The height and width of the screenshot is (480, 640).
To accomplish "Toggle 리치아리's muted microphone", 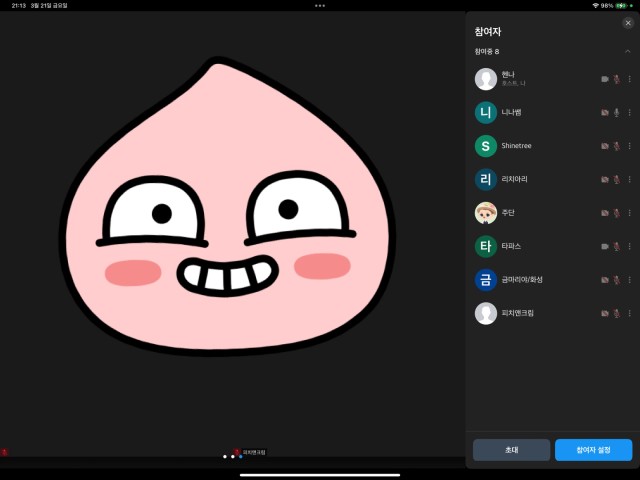I will pyautogui.click(x=617, y=179).
